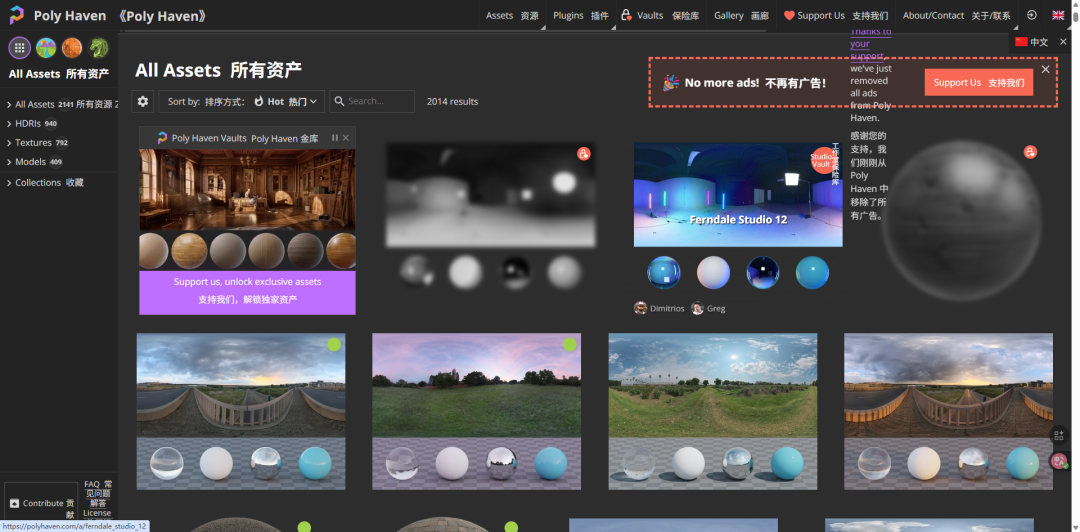The image size is (1080, 532).
Task: Click the Studio Vault badge on Ferndale Studio
Action: tap(822, 161)
